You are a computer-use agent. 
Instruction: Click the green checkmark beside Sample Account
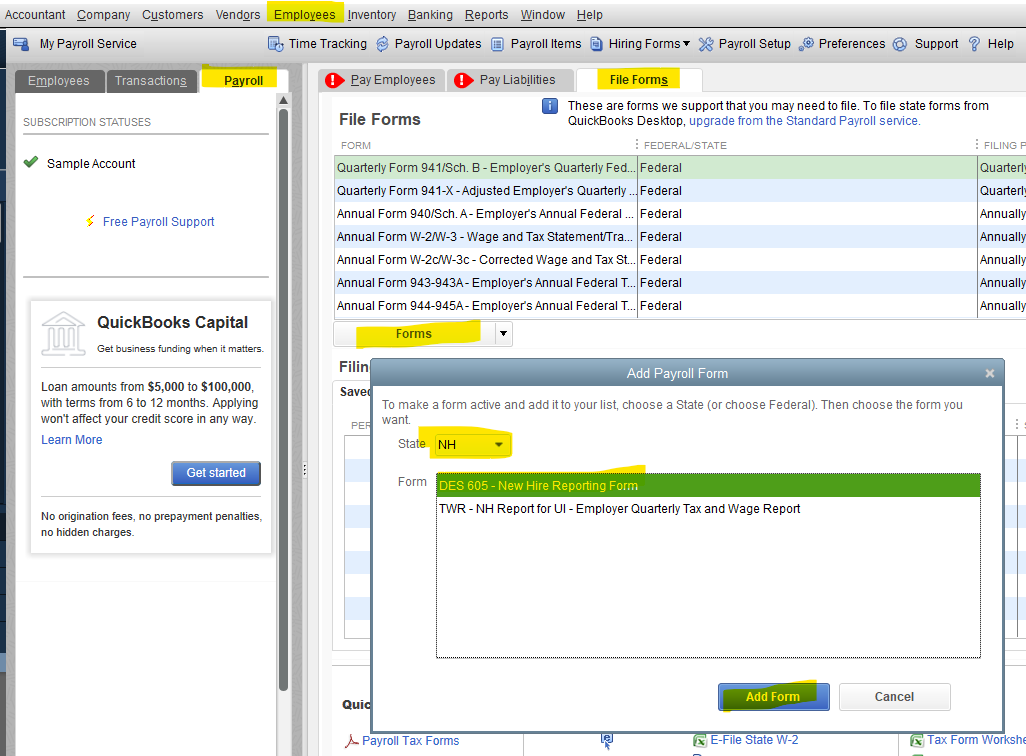click(31, 162)
